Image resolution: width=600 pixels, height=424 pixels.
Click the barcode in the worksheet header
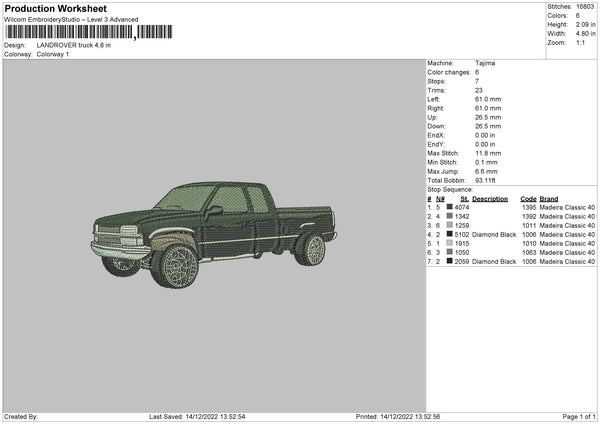88,32
